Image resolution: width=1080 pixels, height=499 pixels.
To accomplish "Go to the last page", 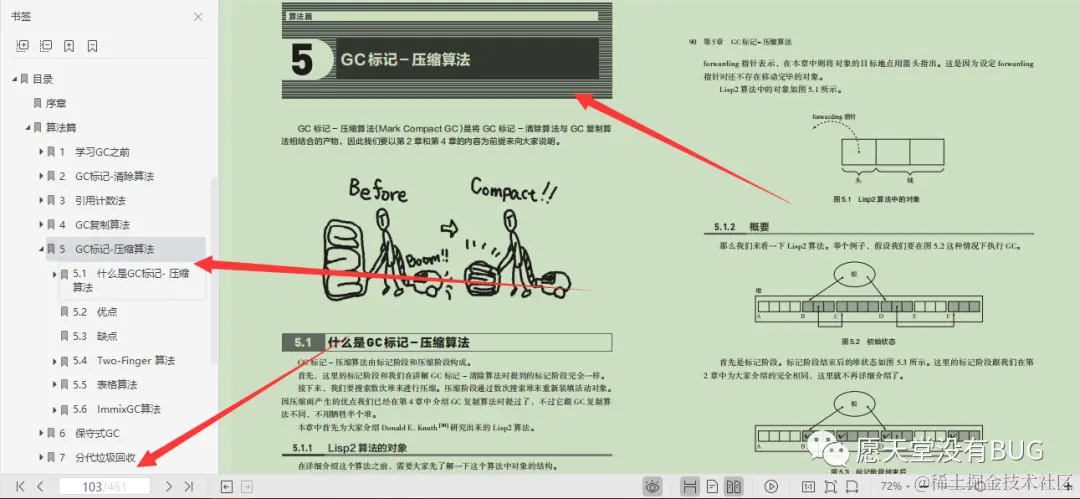I will click(x=189, y=487).
